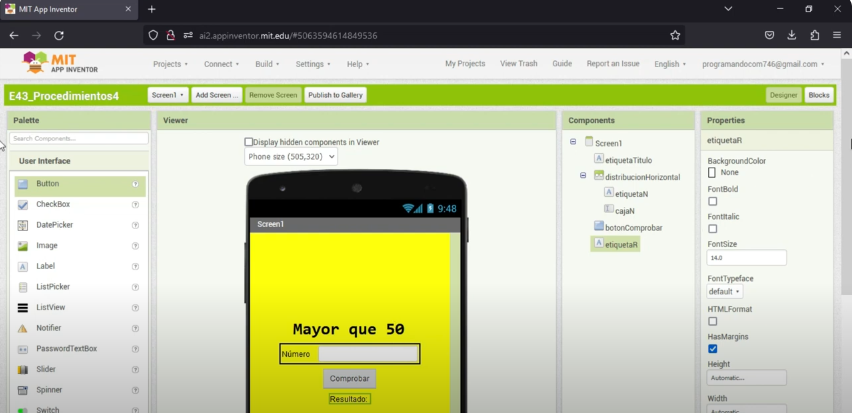Enable the HTMLFormat checkbox
This screenshot has height=413, width=852.
coord(712,321)
